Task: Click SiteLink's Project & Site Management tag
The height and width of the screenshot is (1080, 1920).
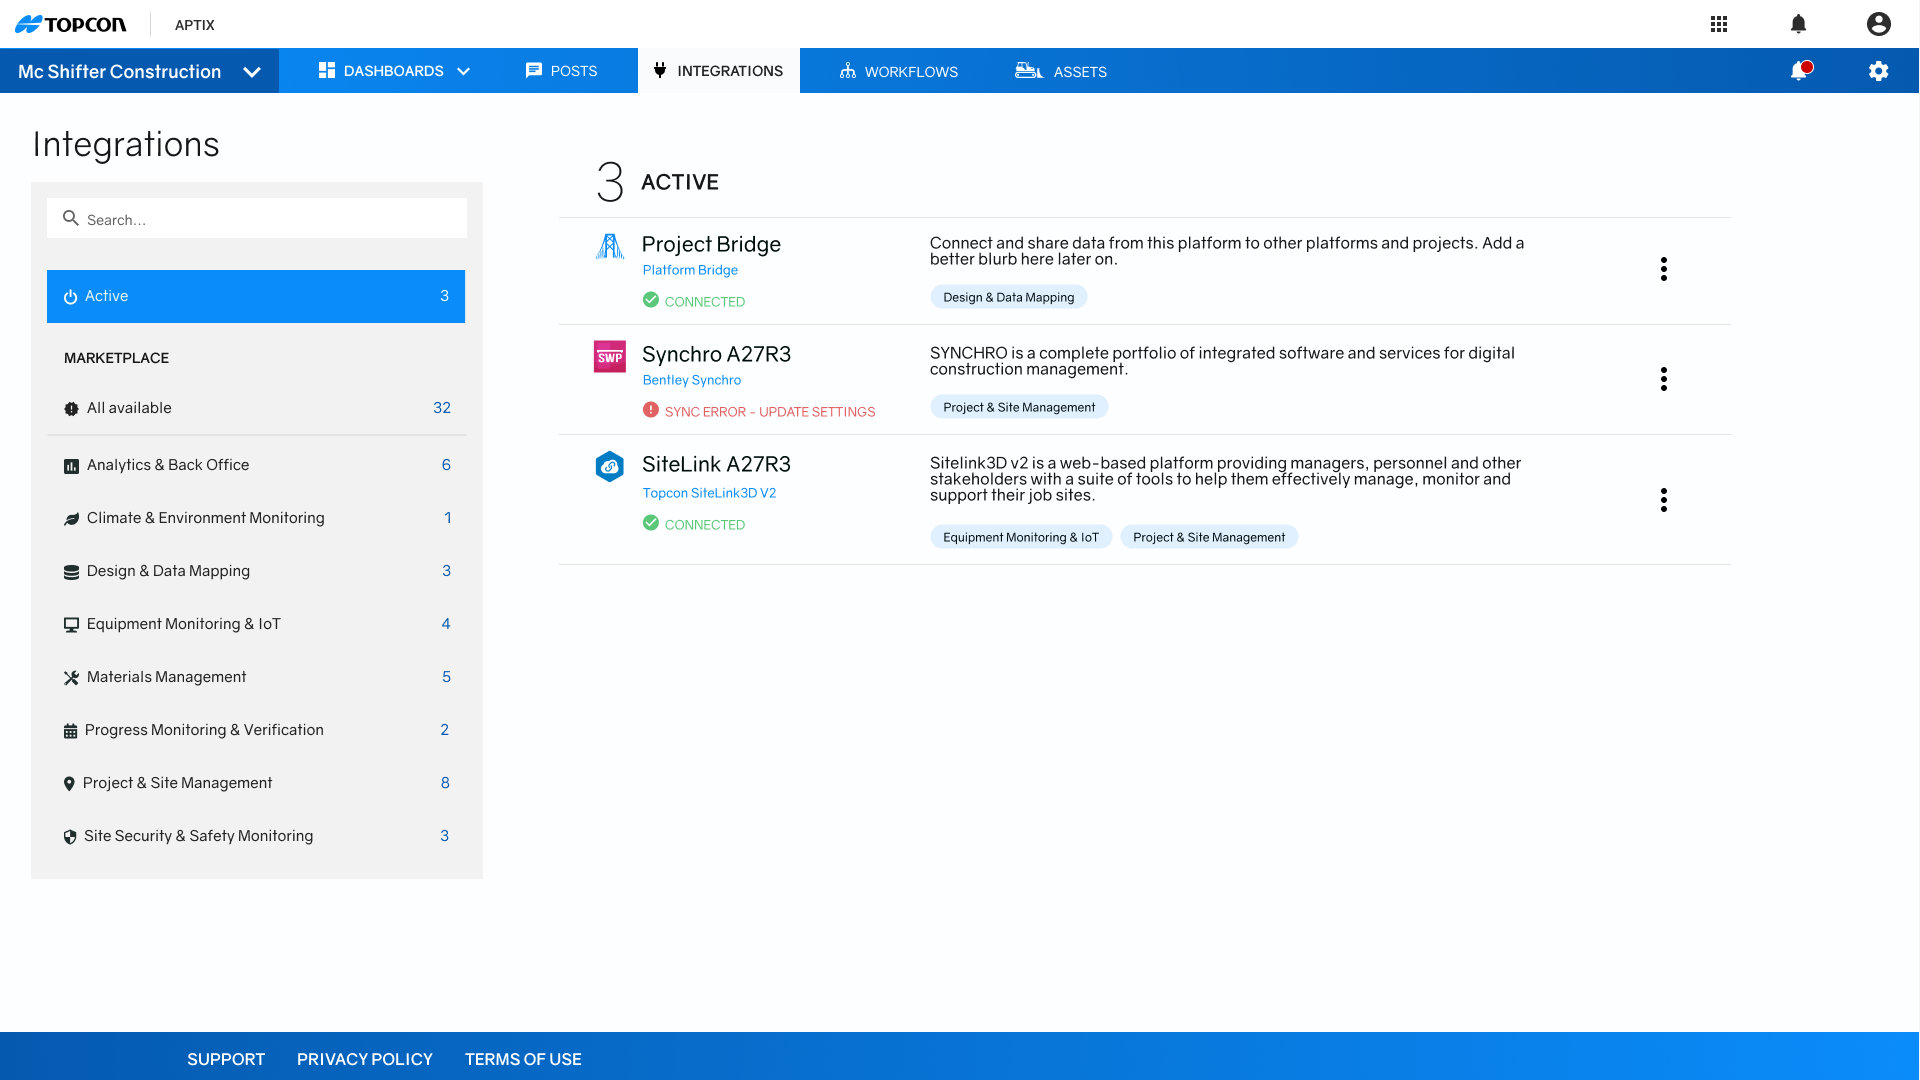Action: [1209, 537]
